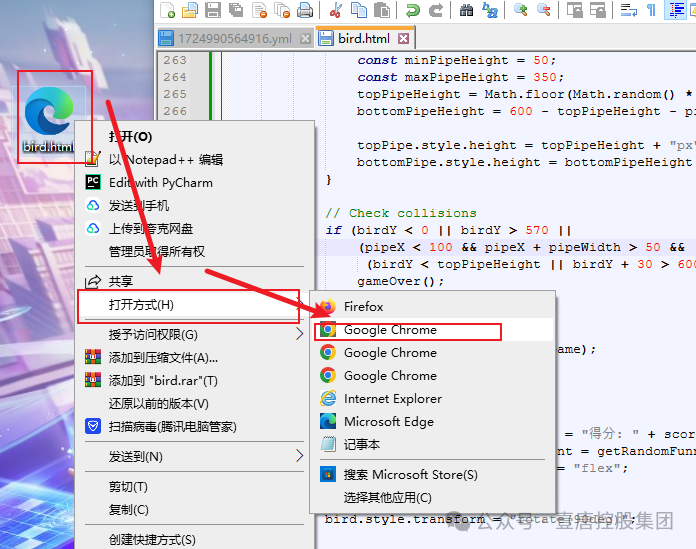696x549 pixels.
Task: Click line number 266 in the margin
Action: click(x=175, y=111)
